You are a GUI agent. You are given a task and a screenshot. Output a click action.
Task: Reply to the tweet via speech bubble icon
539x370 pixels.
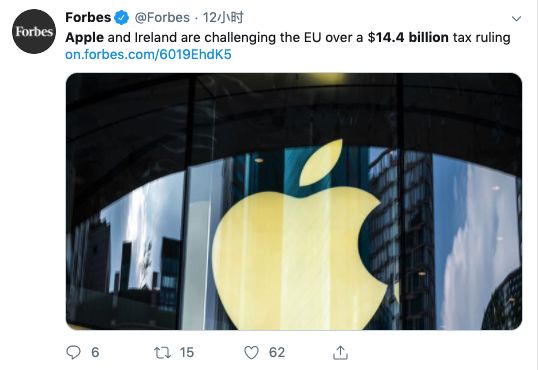73,352
